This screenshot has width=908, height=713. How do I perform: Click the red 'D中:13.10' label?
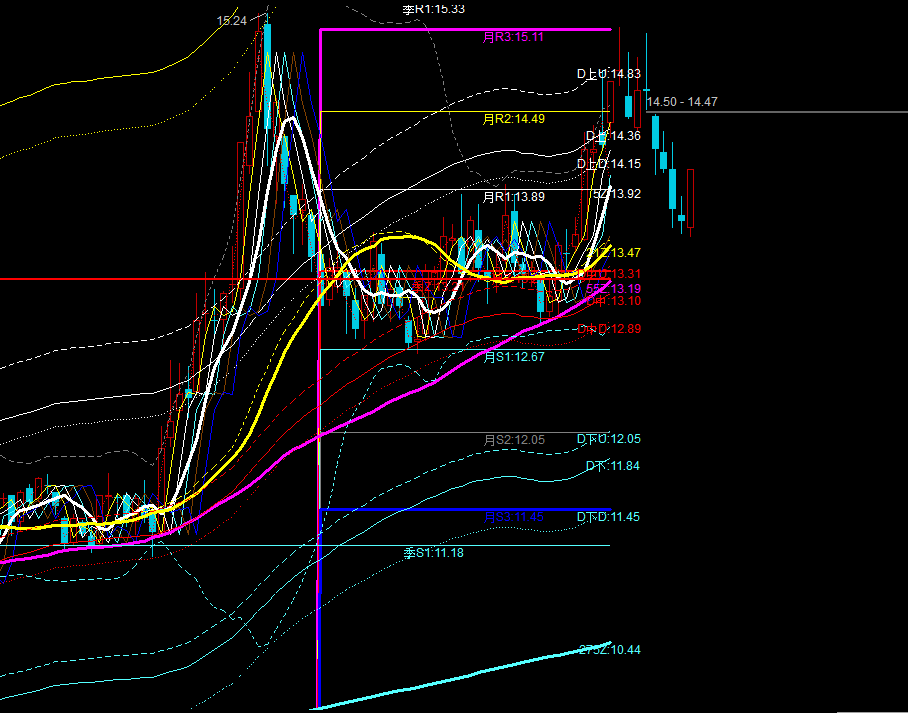(x=614, y=301)
